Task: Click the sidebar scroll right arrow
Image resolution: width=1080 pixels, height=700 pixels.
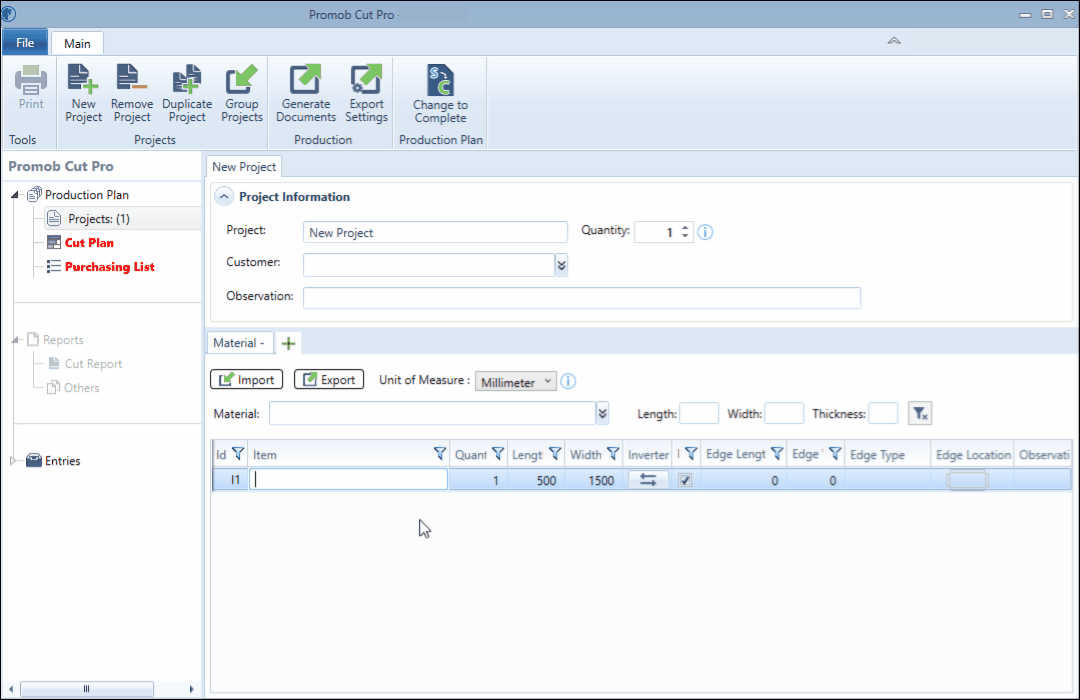Action: pyautogui.click(x=191, y=688)
